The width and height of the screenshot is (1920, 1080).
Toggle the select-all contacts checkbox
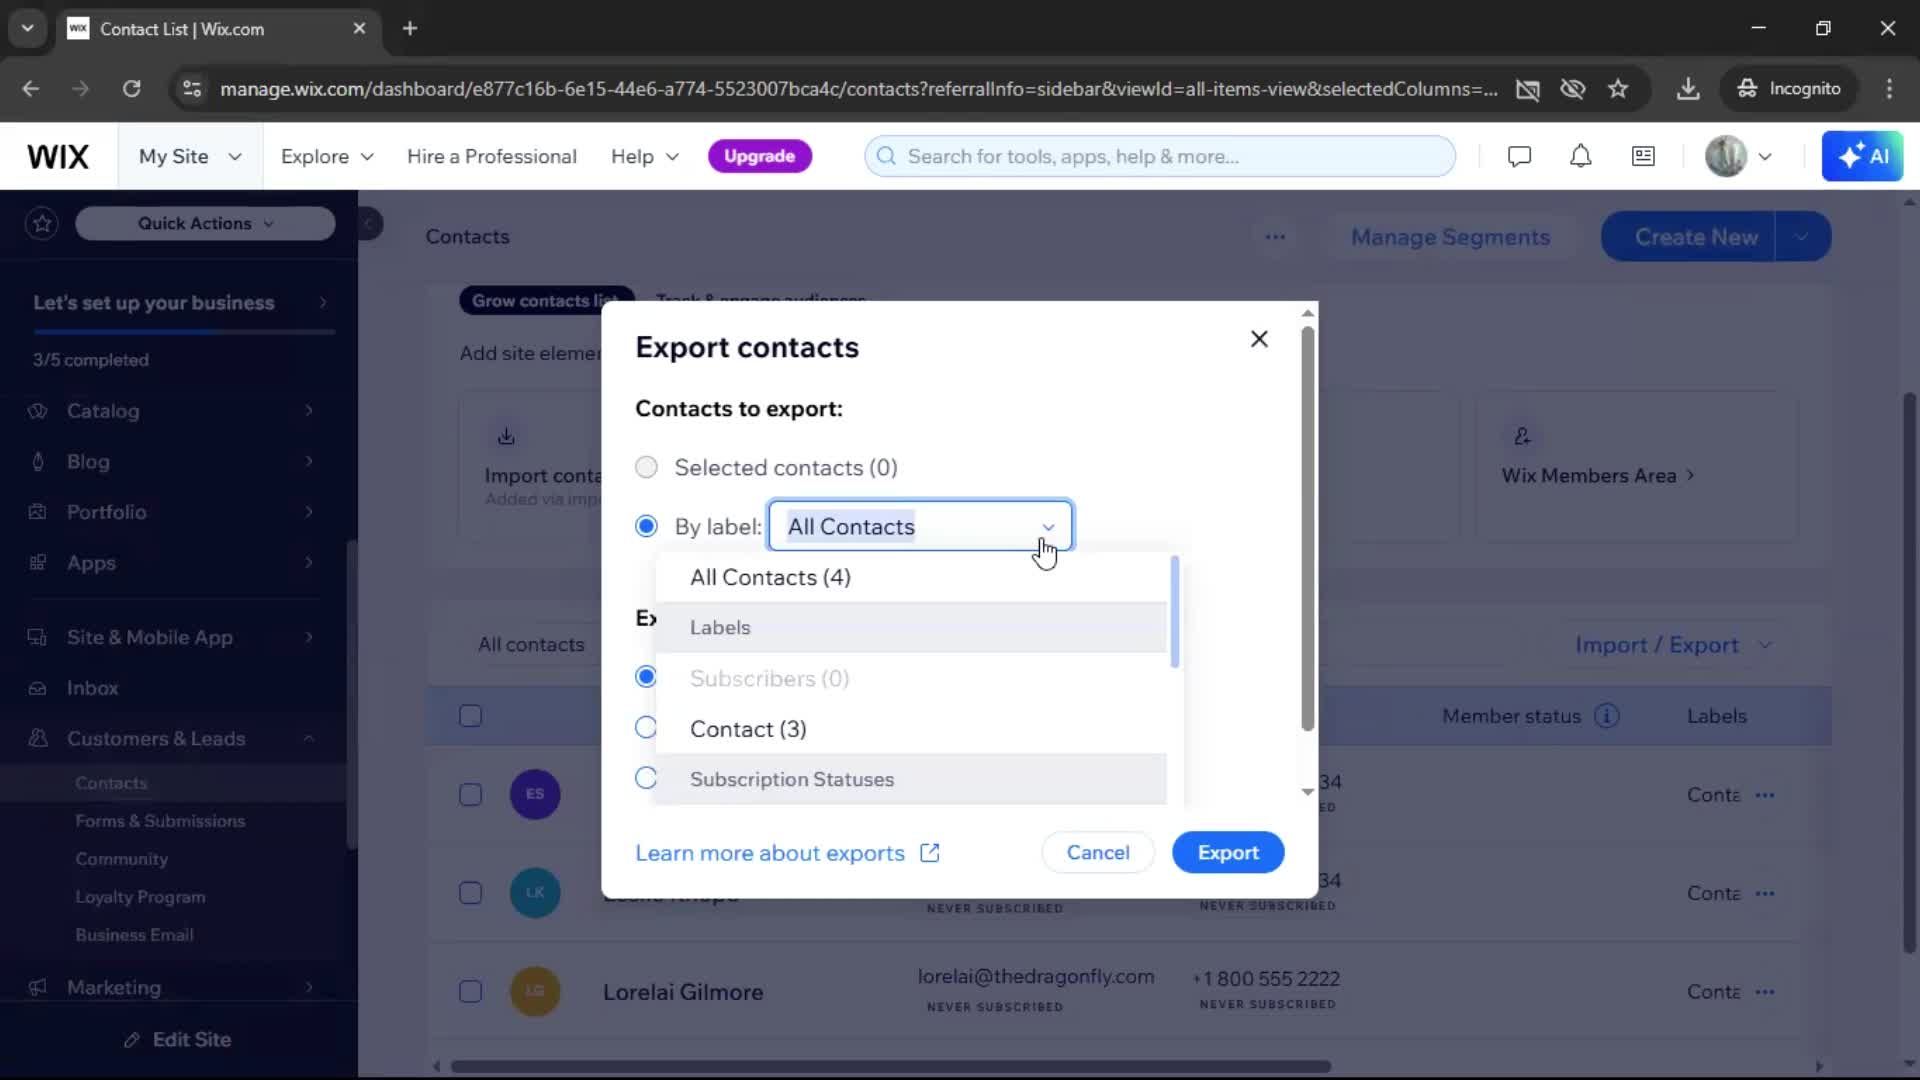470,716
